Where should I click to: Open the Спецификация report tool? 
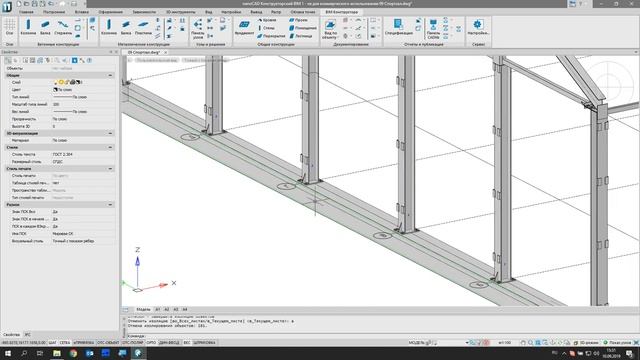pos(399,27)
